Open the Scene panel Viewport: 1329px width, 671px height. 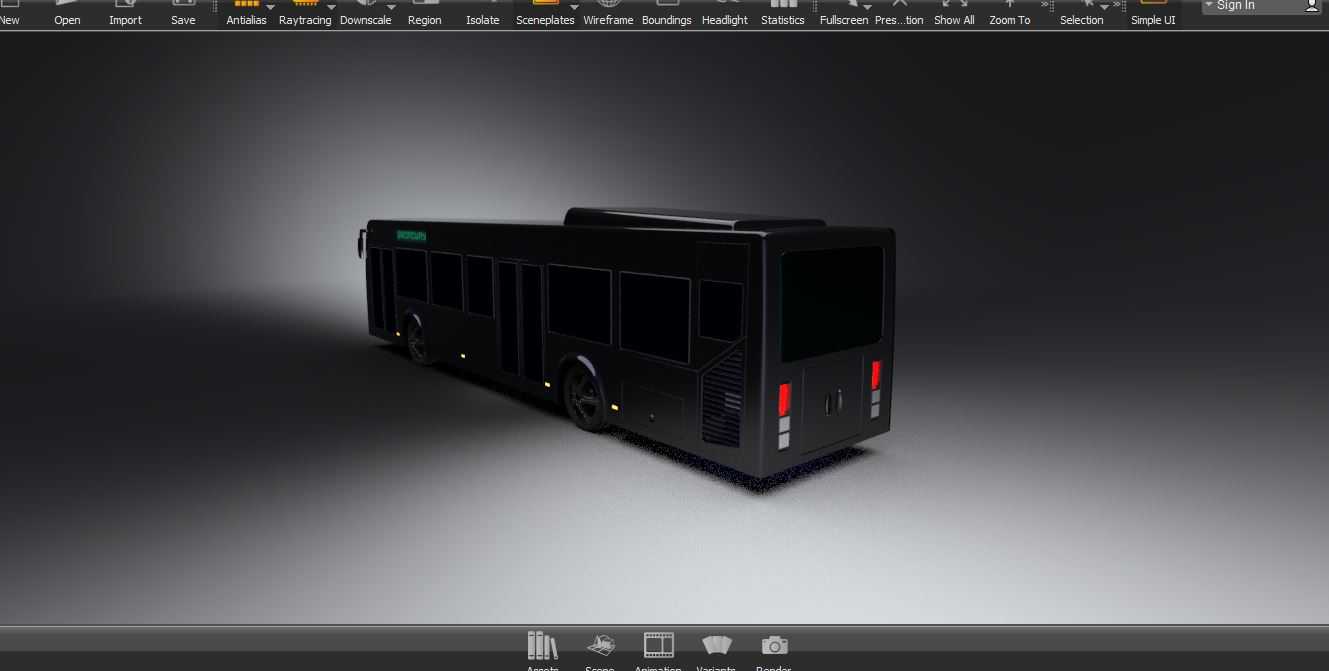(x=600, y=651)
